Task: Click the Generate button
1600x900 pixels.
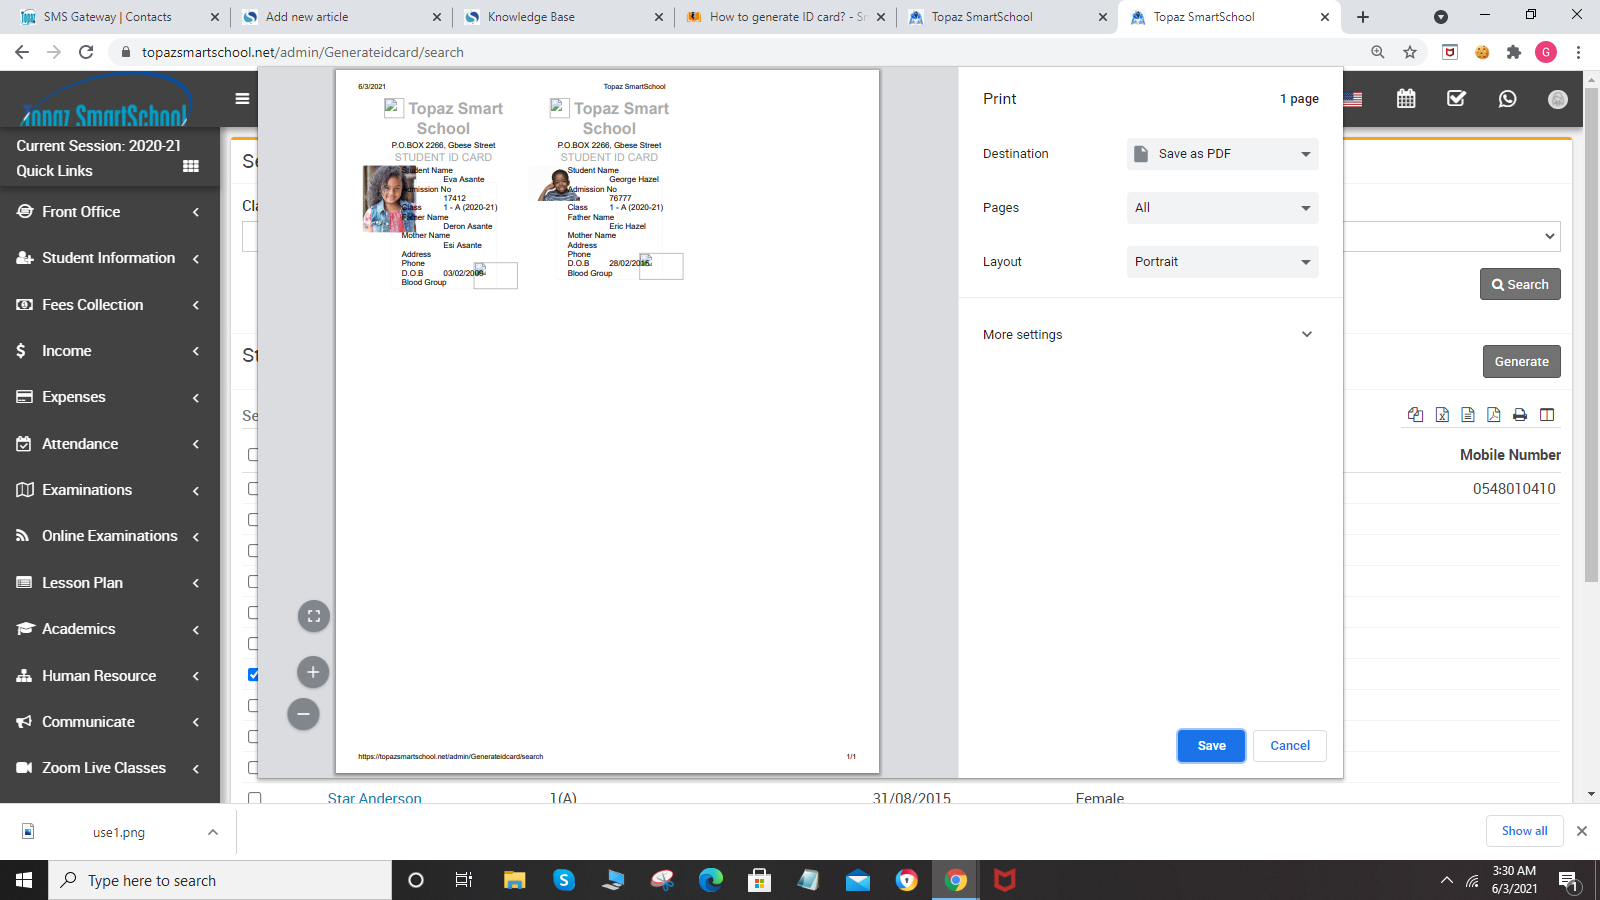Action: click(1522, 362)
